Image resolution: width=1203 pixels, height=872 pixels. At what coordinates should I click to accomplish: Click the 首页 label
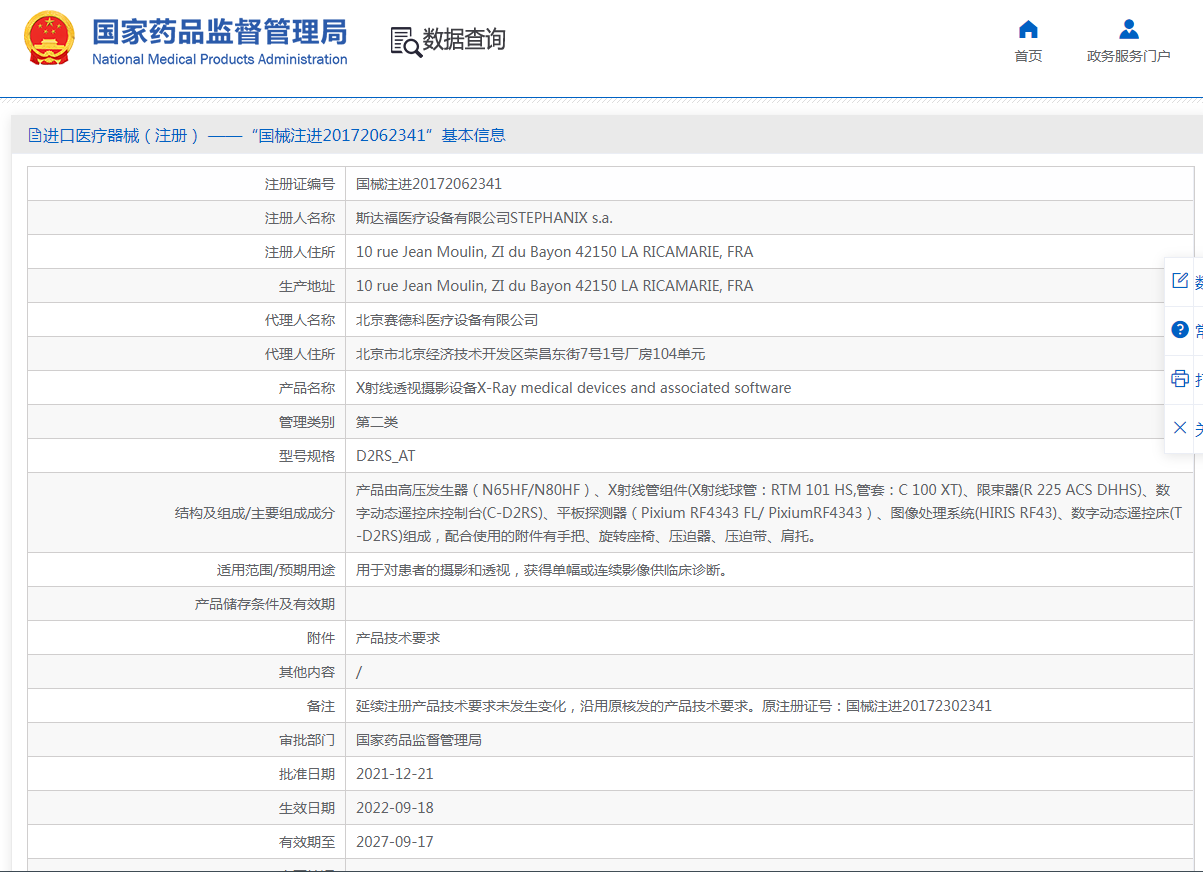pos(1028,56)
